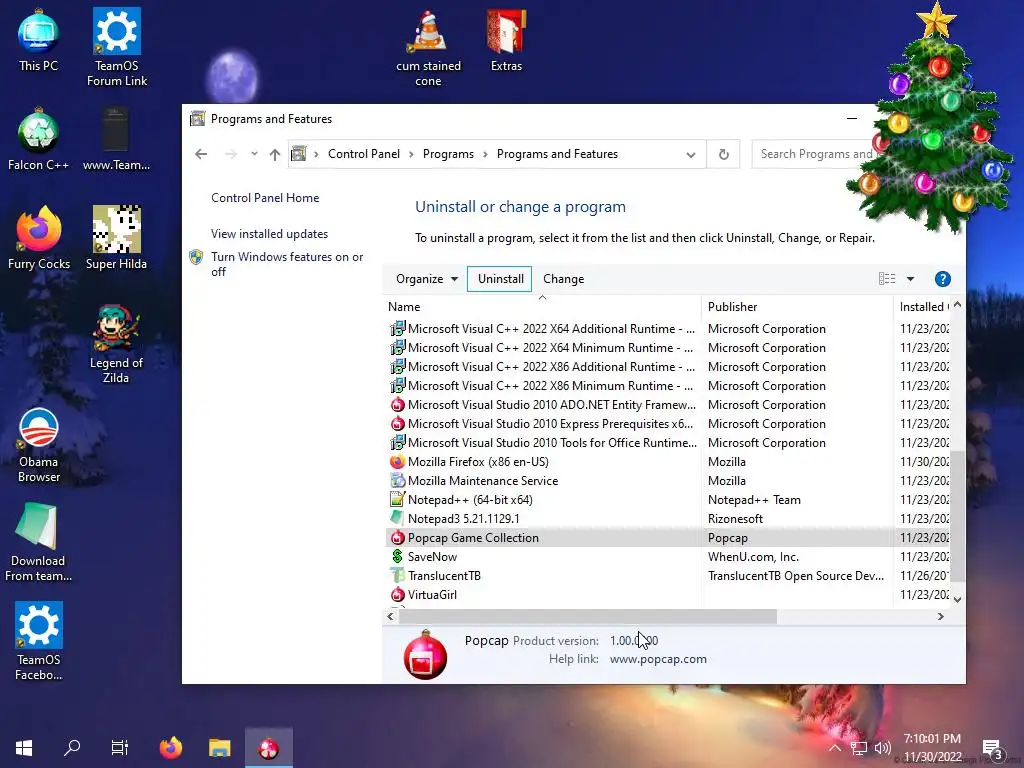Expand the view options dropdown arrow
The width and height of the screenshot is (1024, 768).
click(910, 279)
